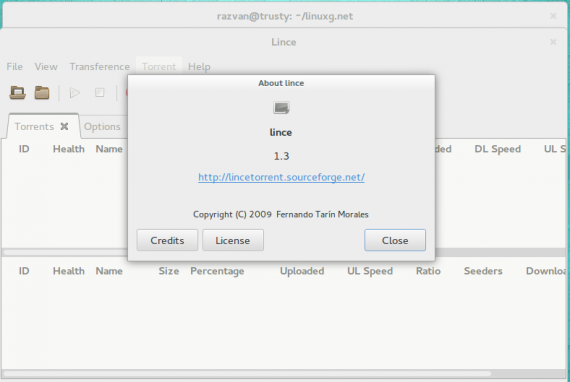
Task: Focus the razvan@trusty terminal title bar
Action: point(285,16)
